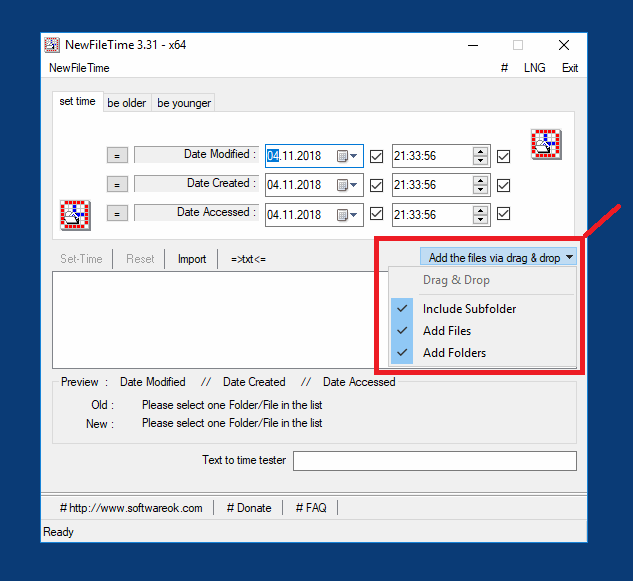The image size is (633, 581).
Task: Decrease the Date Accessed time with down arrow
Action: [480, 219]
